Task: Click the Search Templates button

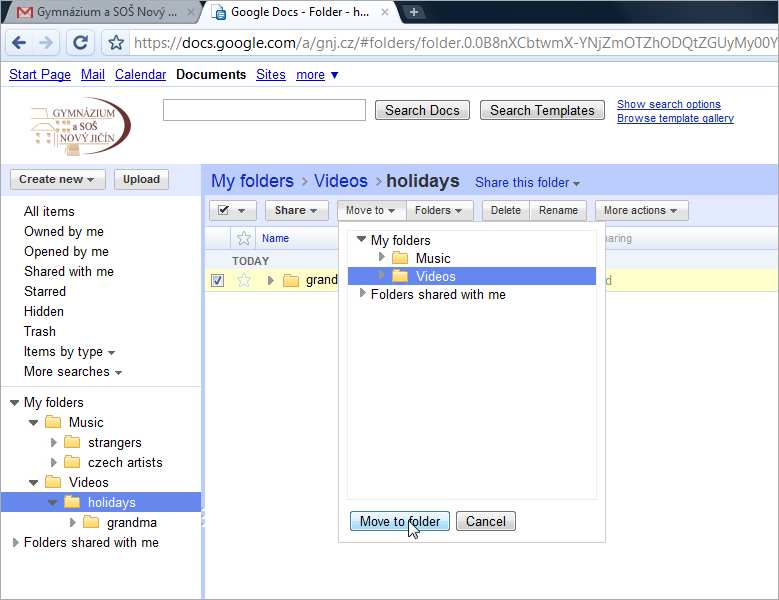Action: click(542, 110)
